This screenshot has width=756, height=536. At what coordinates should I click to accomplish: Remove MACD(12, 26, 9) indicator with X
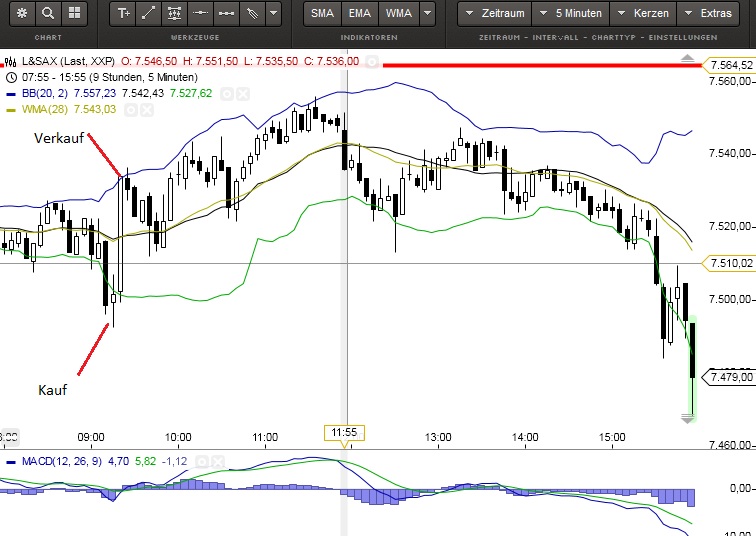[x=218, y=462]
